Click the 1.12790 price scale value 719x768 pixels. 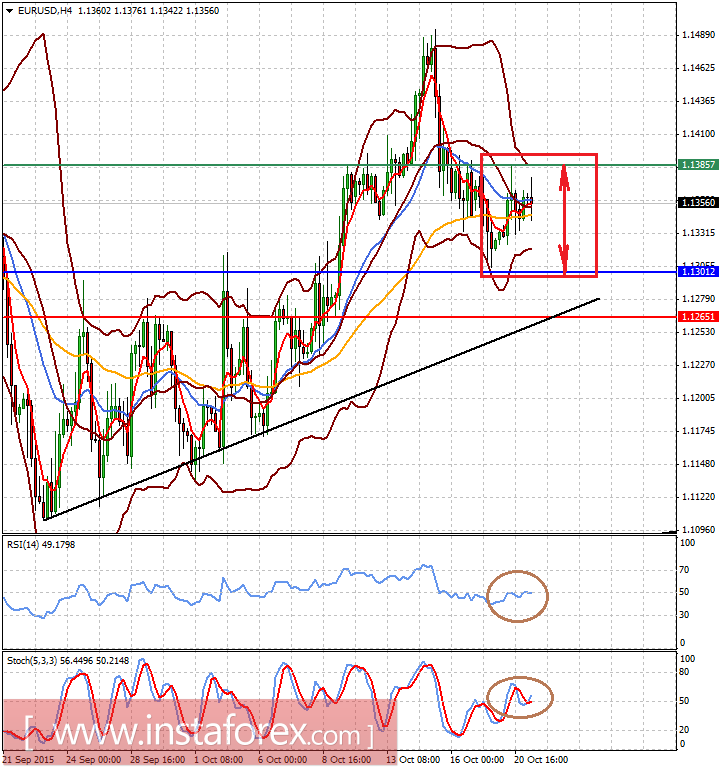coord(698,299)
